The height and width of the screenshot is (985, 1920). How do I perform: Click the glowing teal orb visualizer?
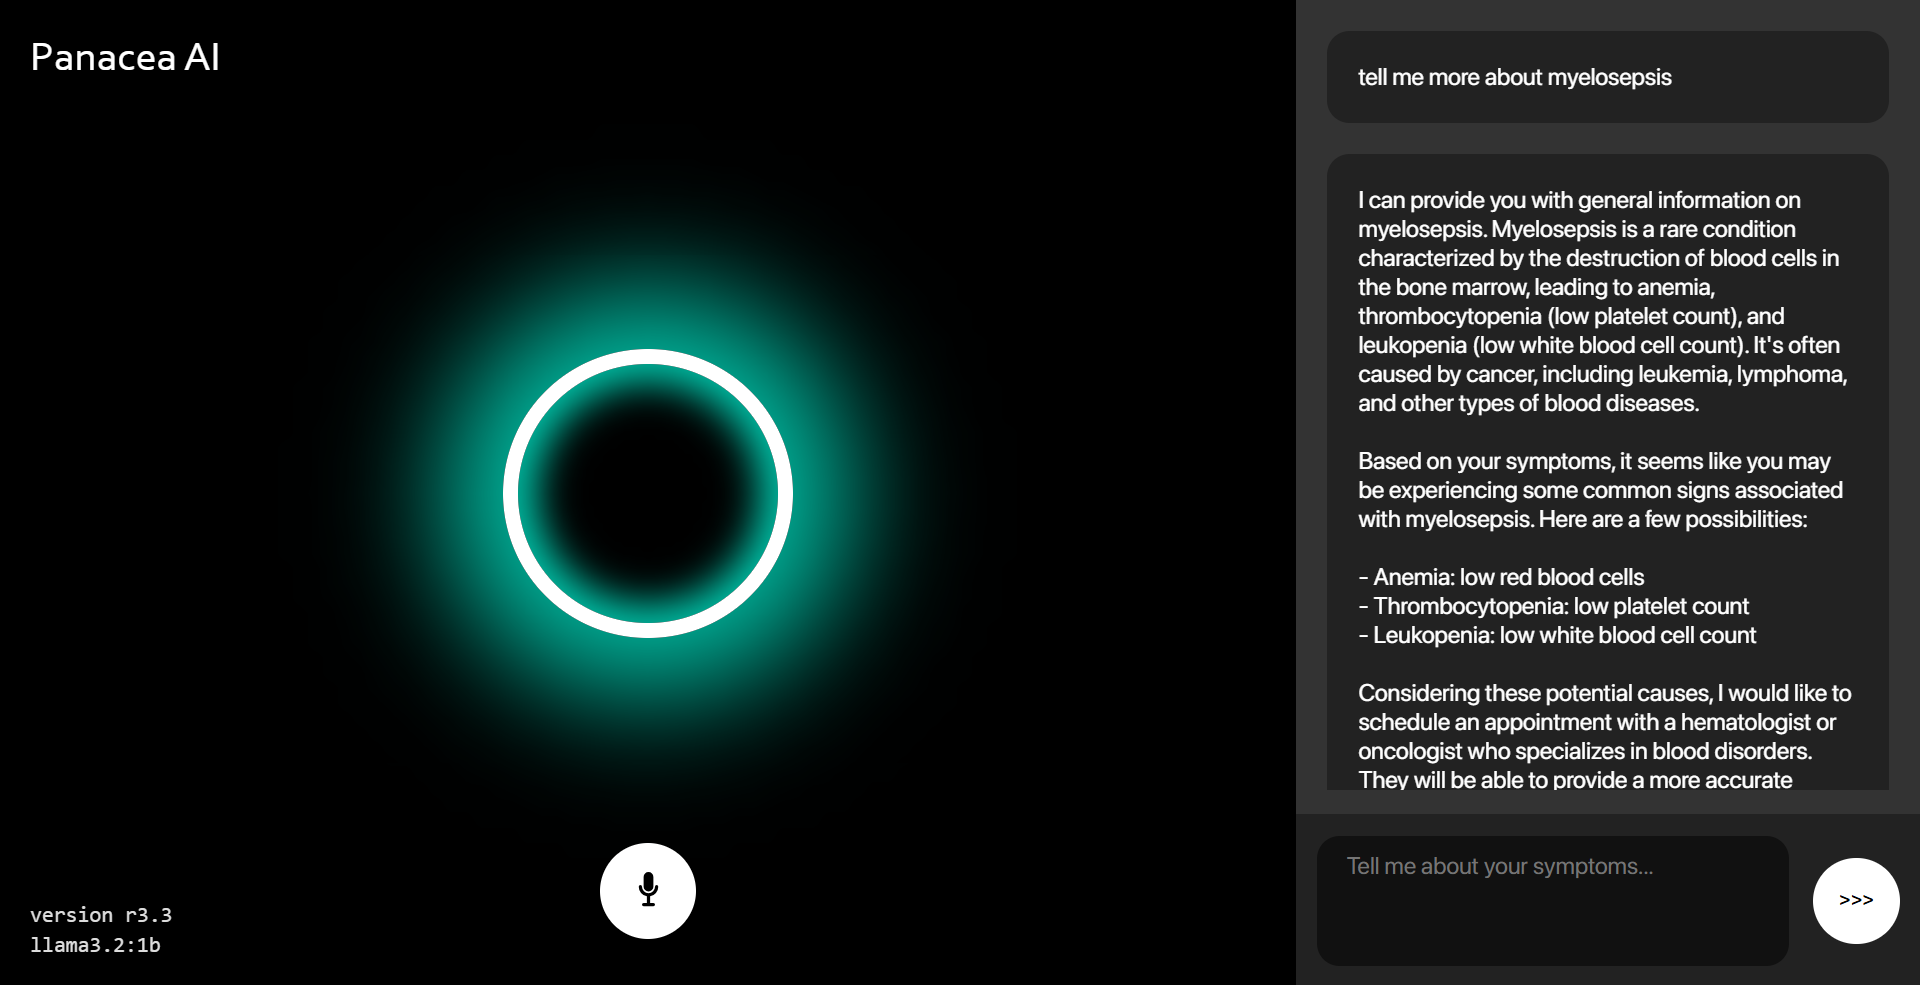[648, 493]
